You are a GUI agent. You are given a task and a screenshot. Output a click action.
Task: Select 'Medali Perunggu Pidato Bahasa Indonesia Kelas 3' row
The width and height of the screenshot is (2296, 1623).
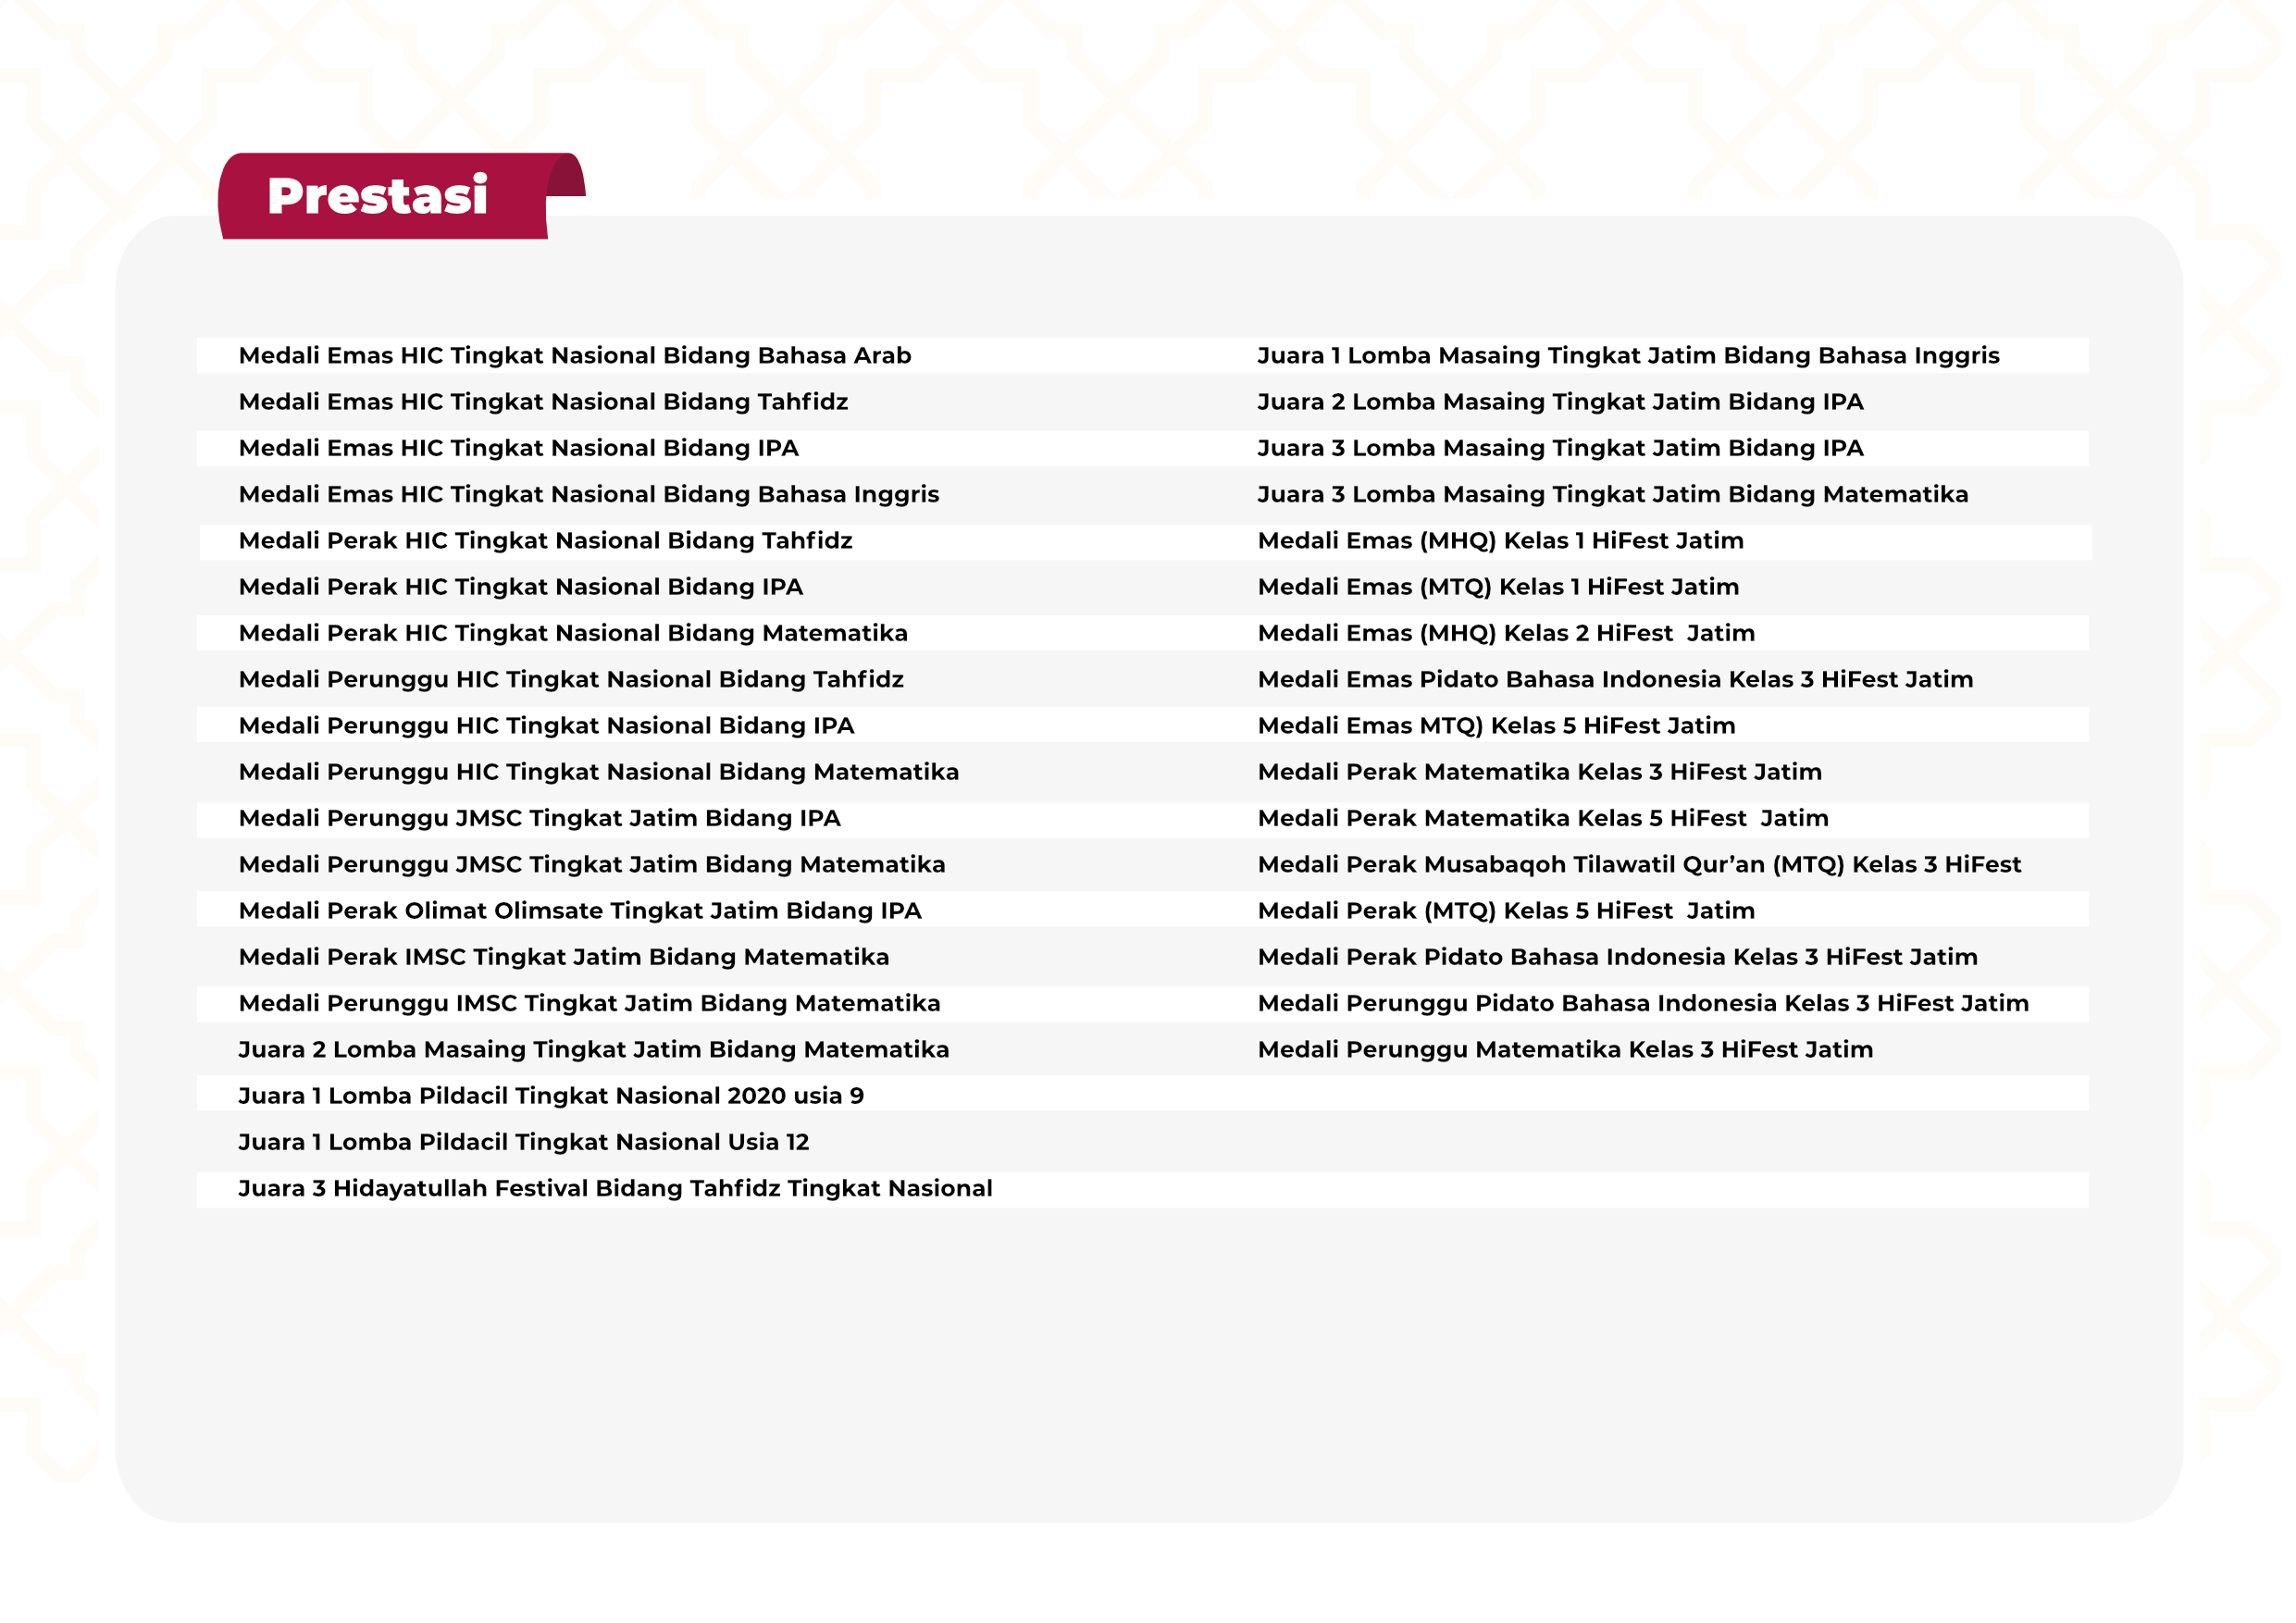1644,1003
